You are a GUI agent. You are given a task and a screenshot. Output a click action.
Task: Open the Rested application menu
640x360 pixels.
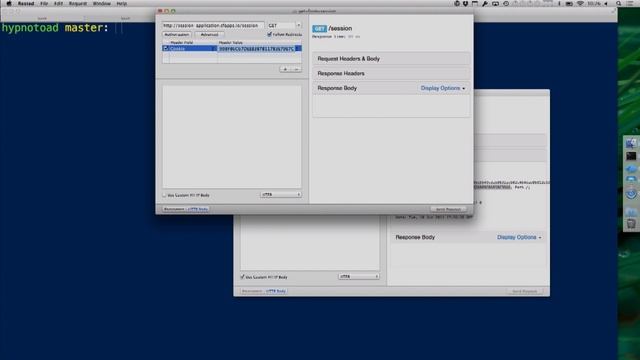point(26,3)
